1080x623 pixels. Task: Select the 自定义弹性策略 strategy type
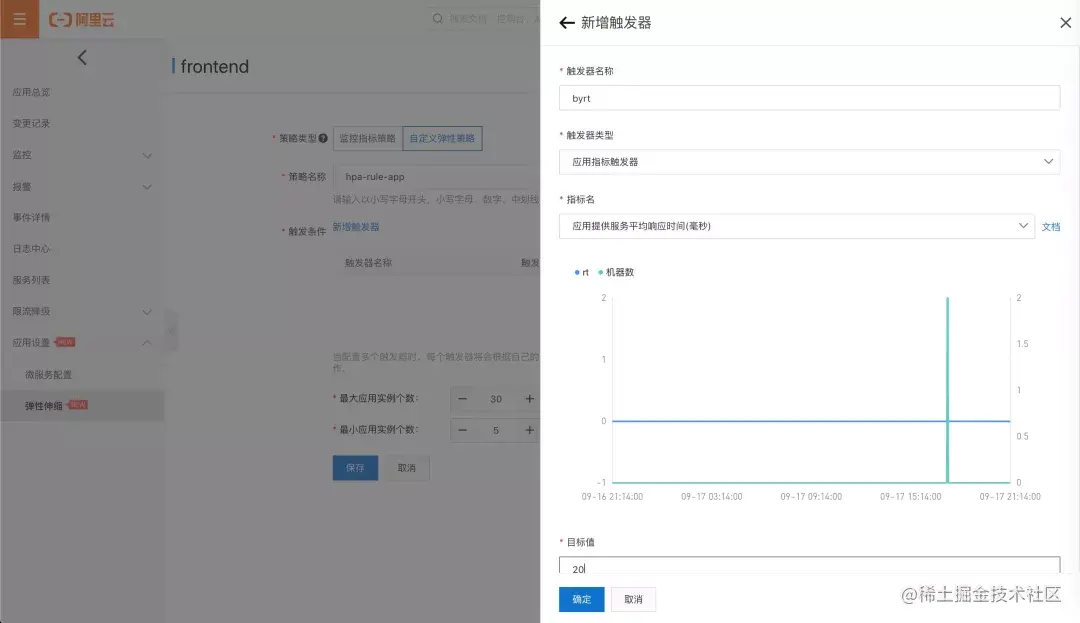(442, 138)
